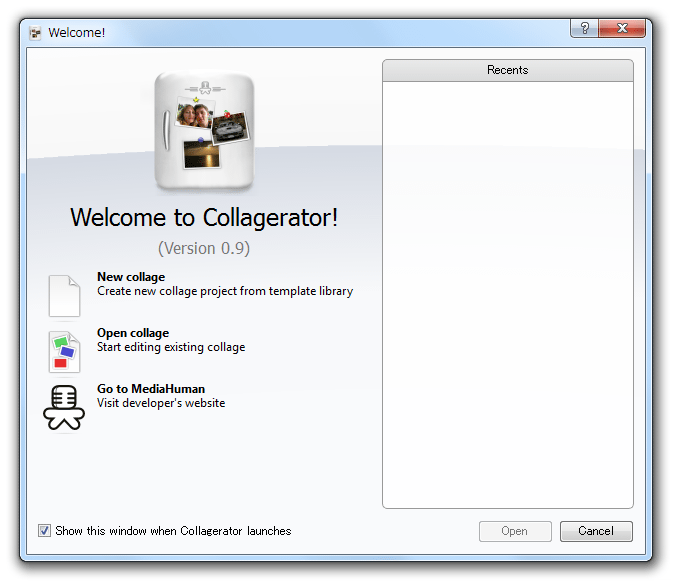Click the "Welcome to Collagerator!" heading
This screenshot has height=585, width=676.
(x=204, y=218)
